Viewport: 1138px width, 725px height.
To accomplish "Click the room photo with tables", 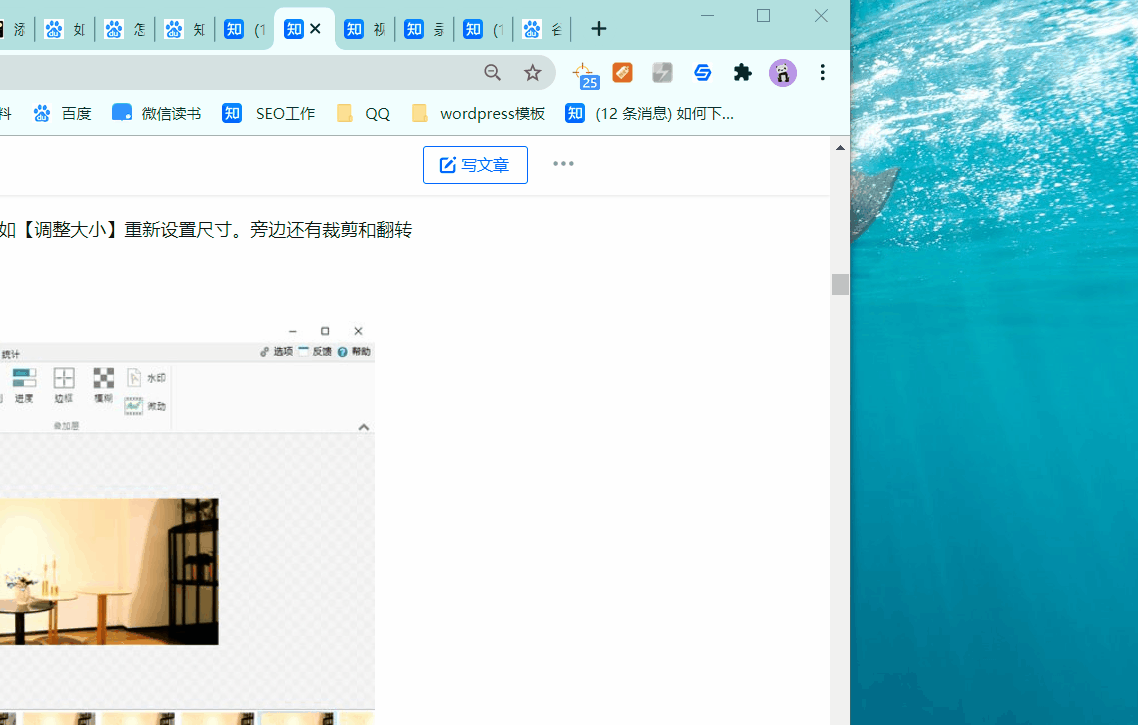I will coord(109,571).
